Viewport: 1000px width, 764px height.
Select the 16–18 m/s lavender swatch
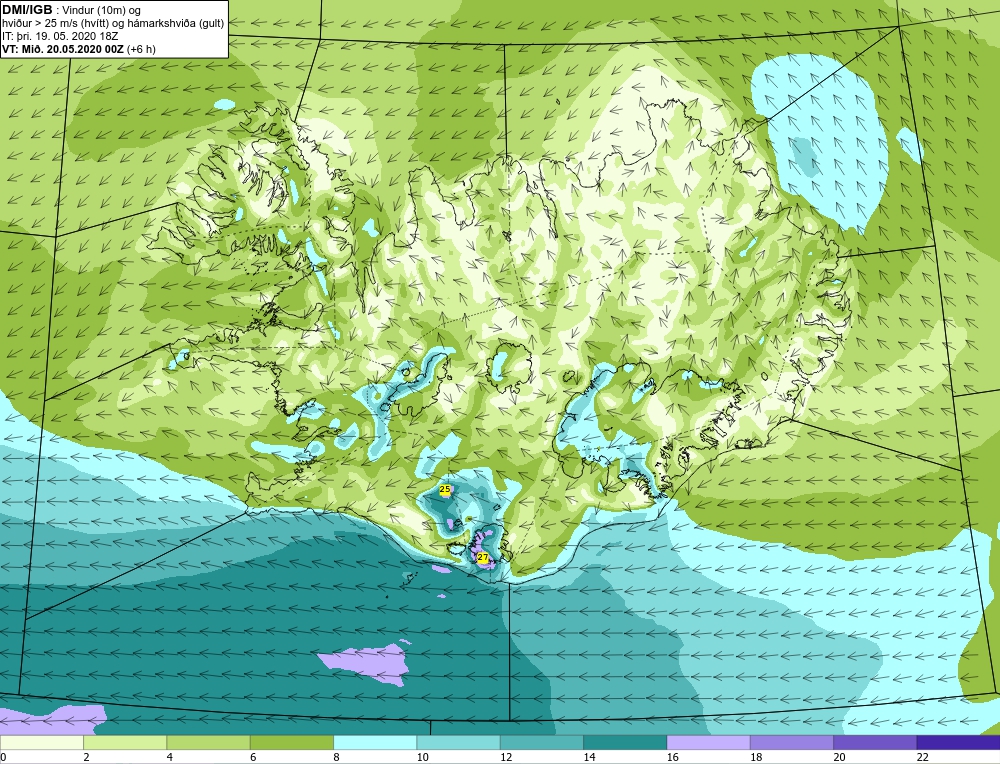click(709, 742)
